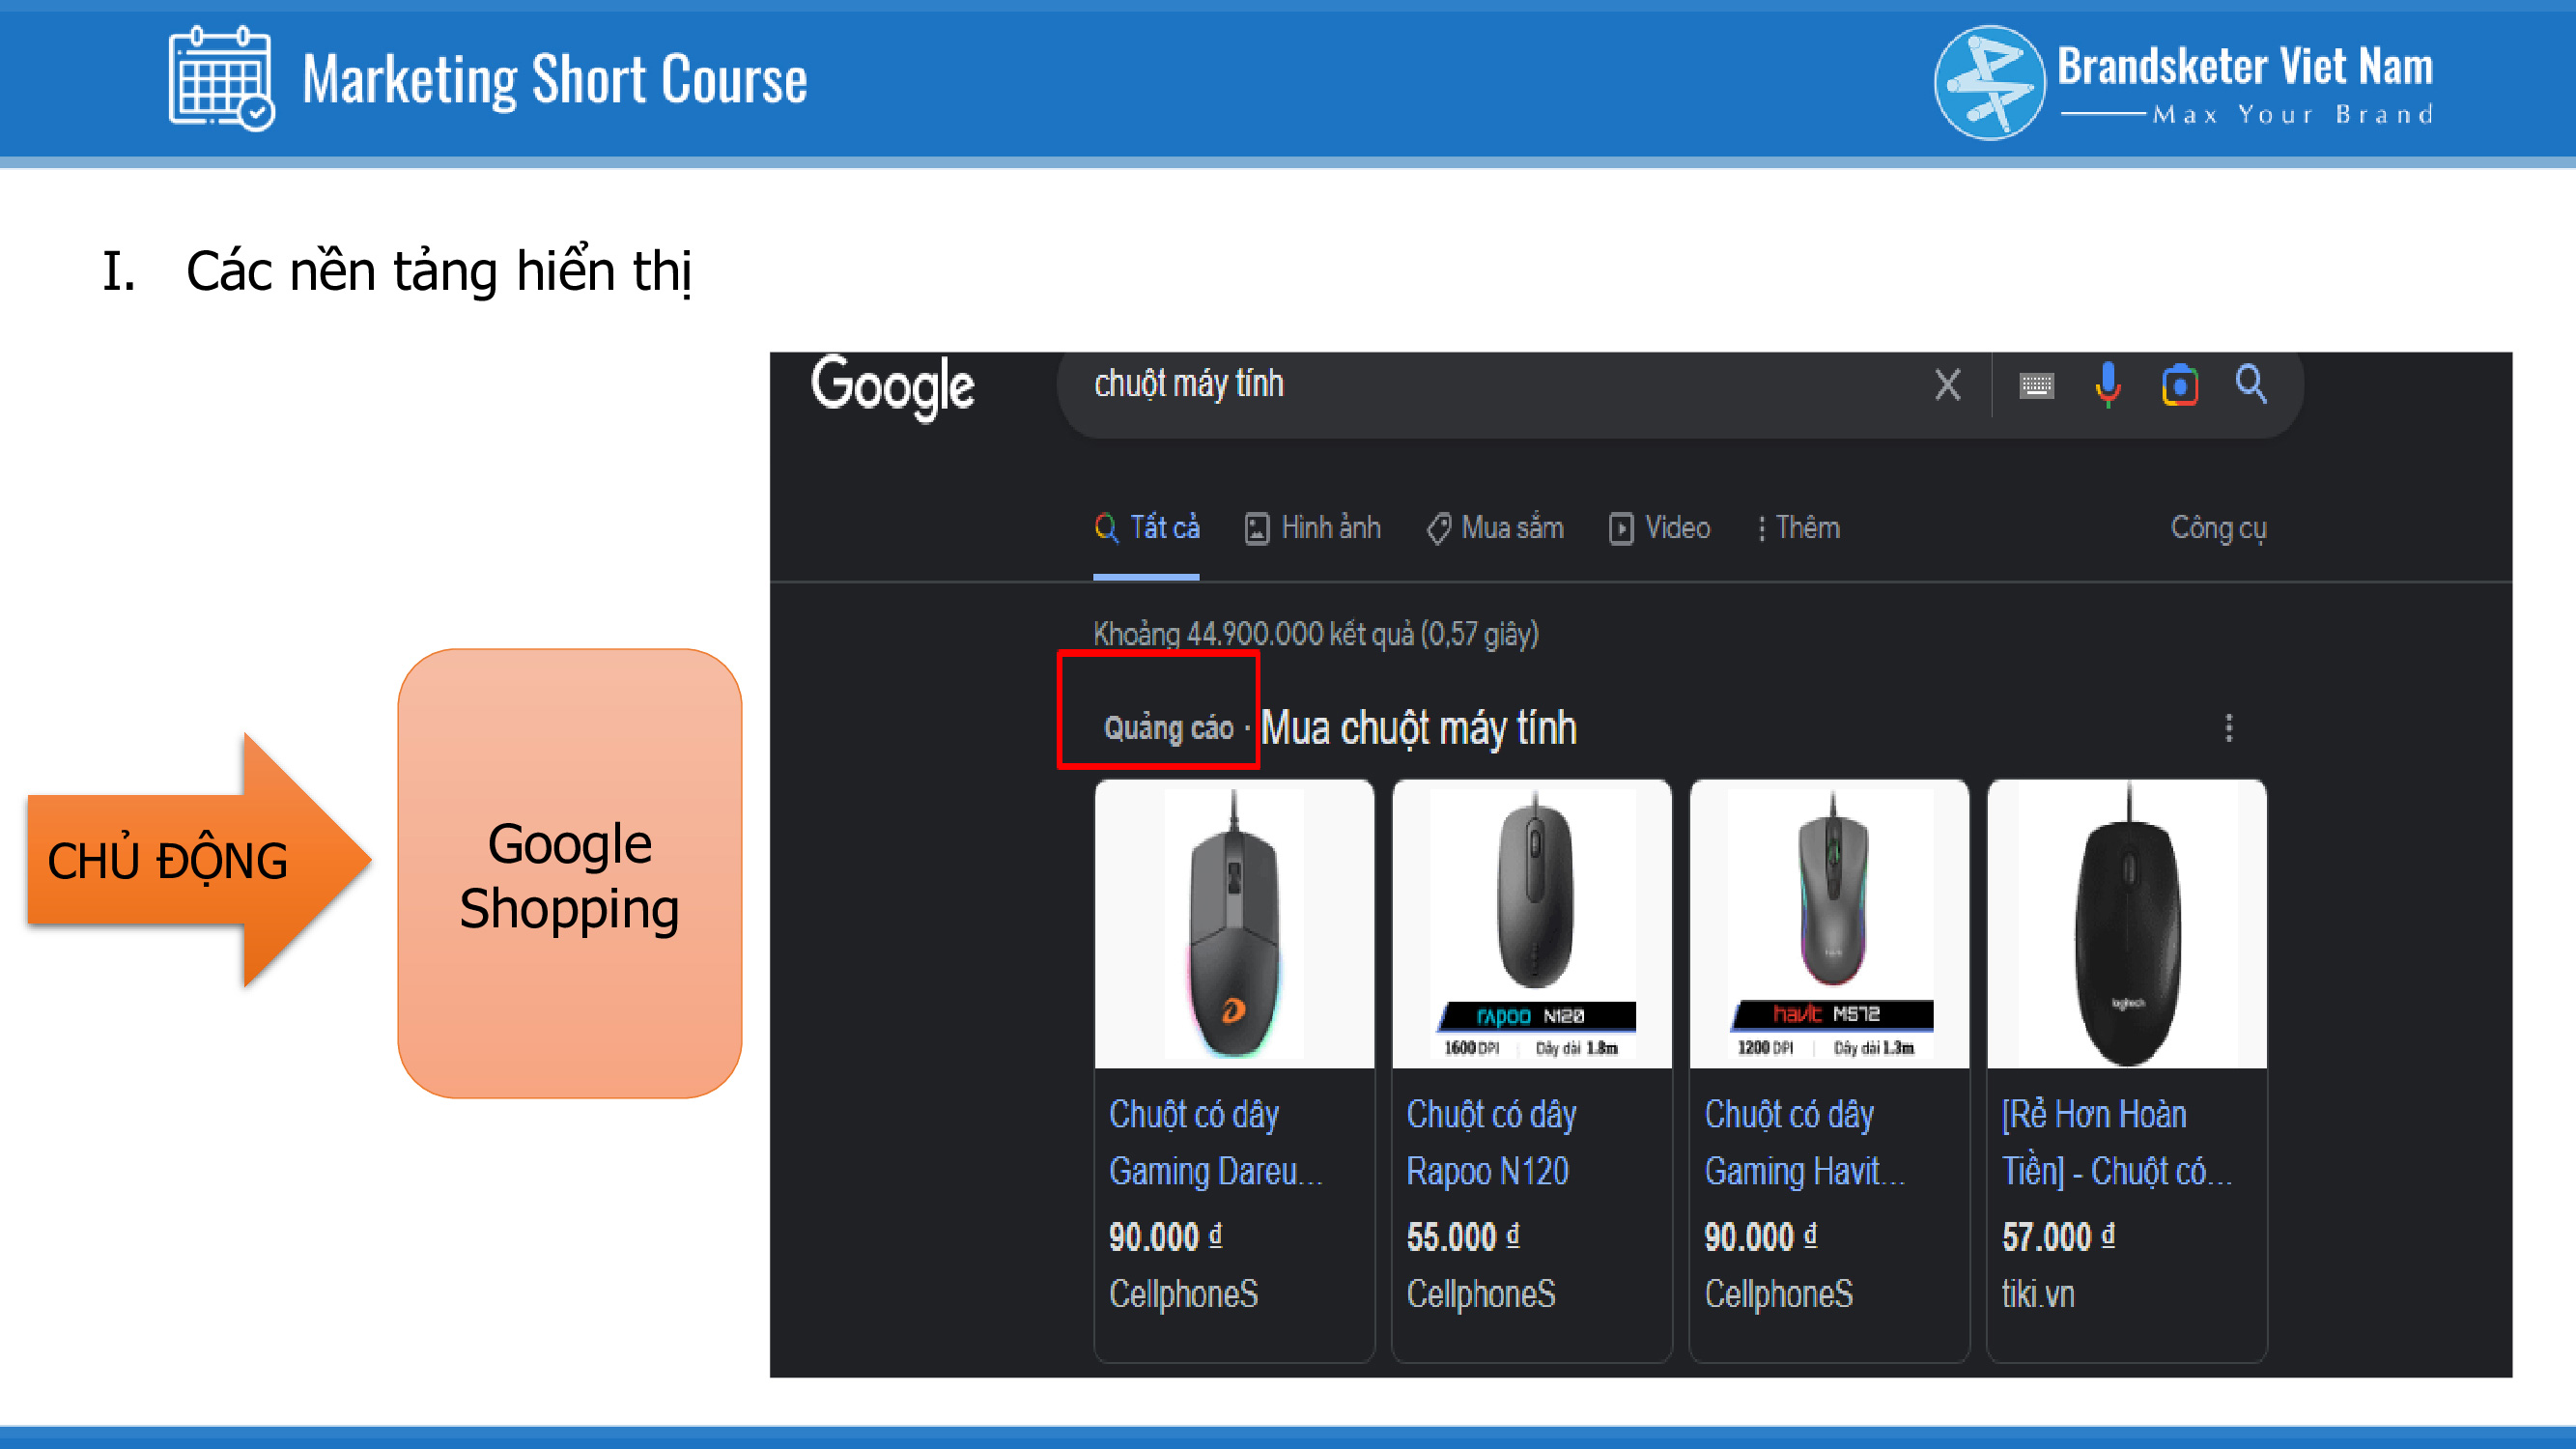Viewport: 2576px width, 1449px height.
Task: Open Chuột có dây Gaming Dareu link
Action: [x=1215, y=1143]
